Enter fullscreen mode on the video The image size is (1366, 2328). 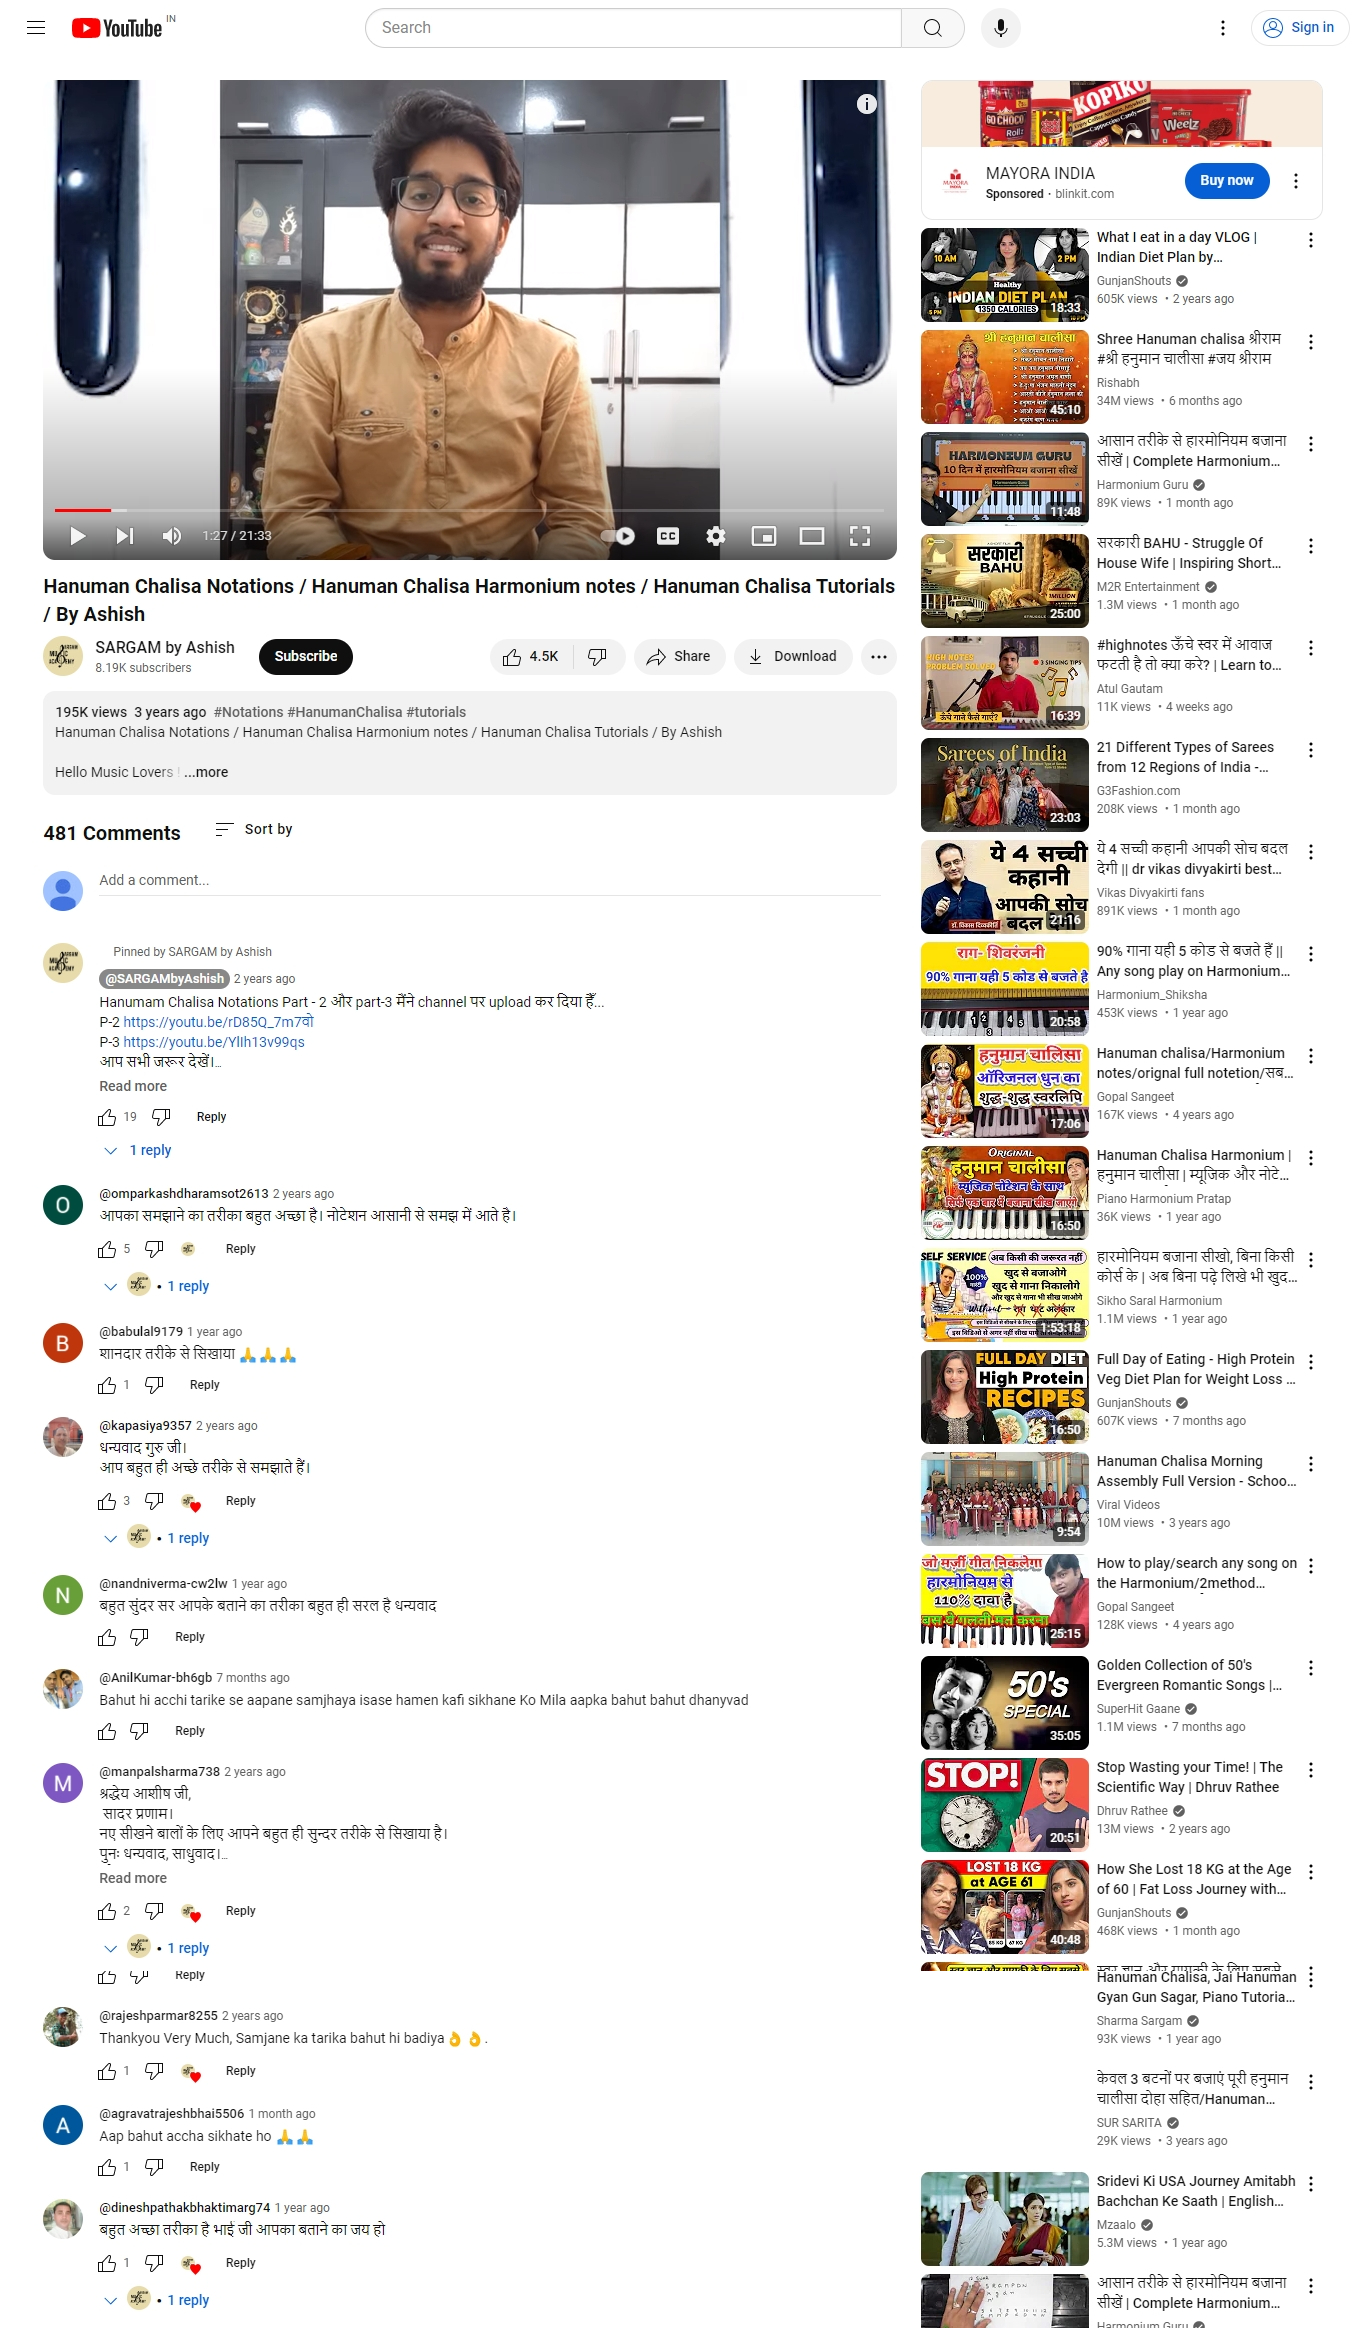click(x=860, y=536)
